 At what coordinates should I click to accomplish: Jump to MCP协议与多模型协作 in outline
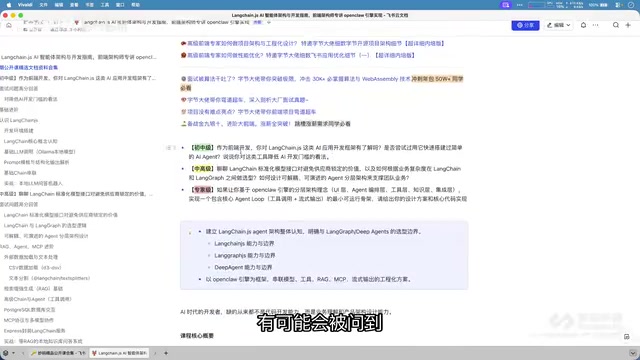pyautogui.click(x=29, y=320)
